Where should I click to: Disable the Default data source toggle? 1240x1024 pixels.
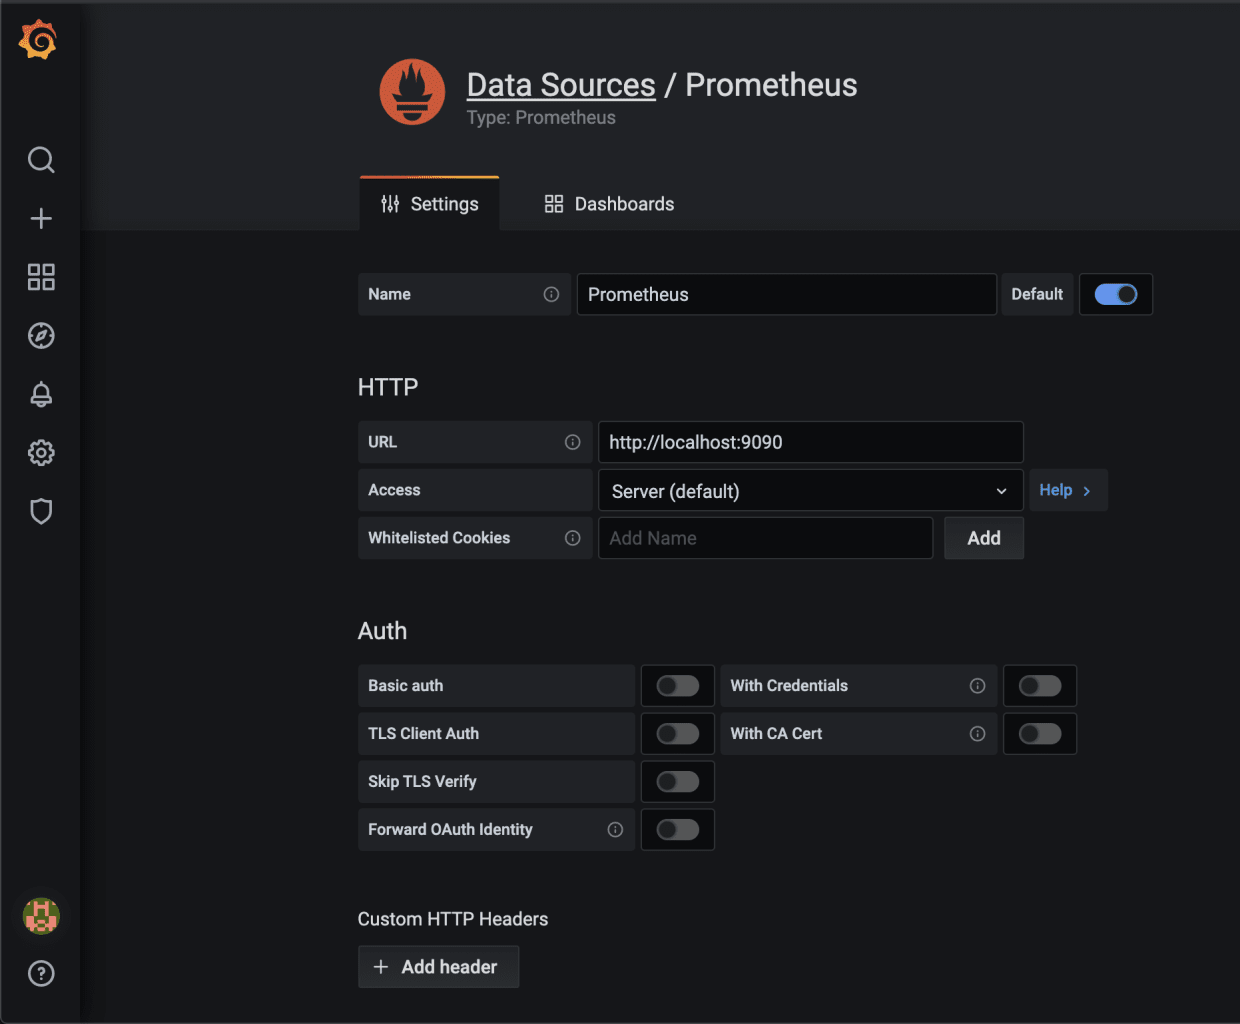pyautogui.click(x=1116, y=294)
